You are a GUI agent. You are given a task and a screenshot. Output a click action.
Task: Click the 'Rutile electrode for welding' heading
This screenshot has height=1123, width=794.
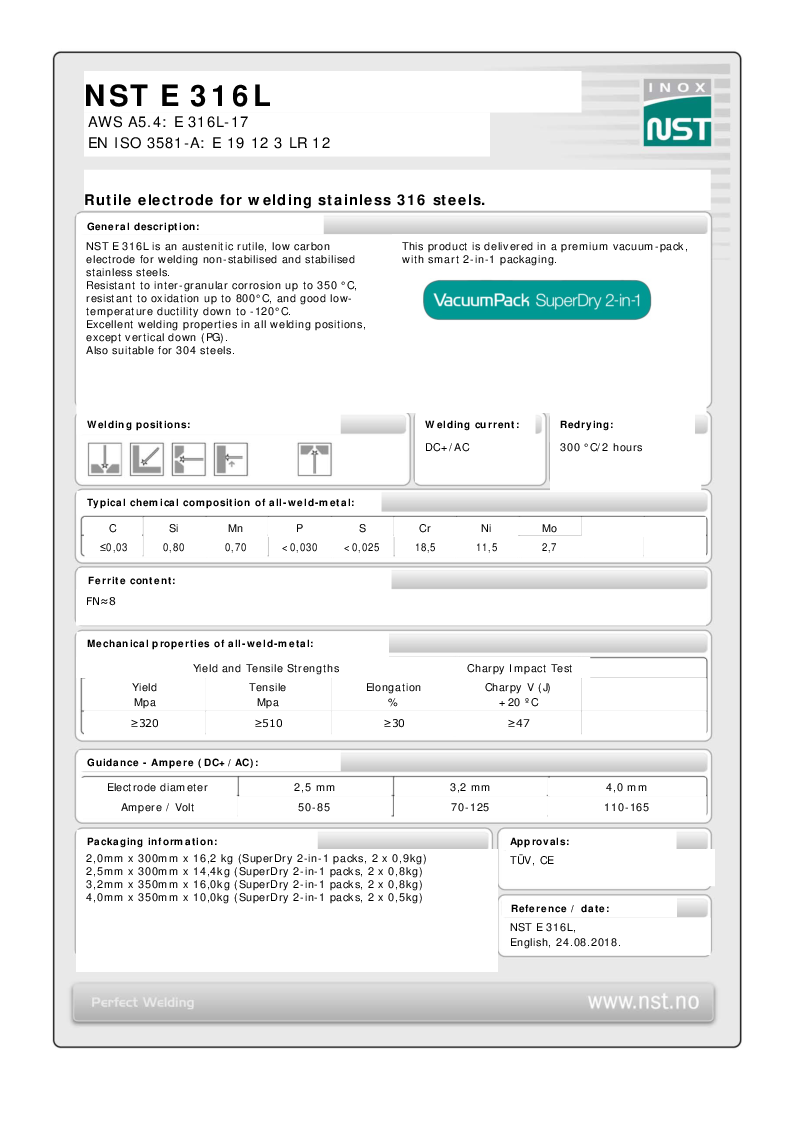(x=285, y=201)
